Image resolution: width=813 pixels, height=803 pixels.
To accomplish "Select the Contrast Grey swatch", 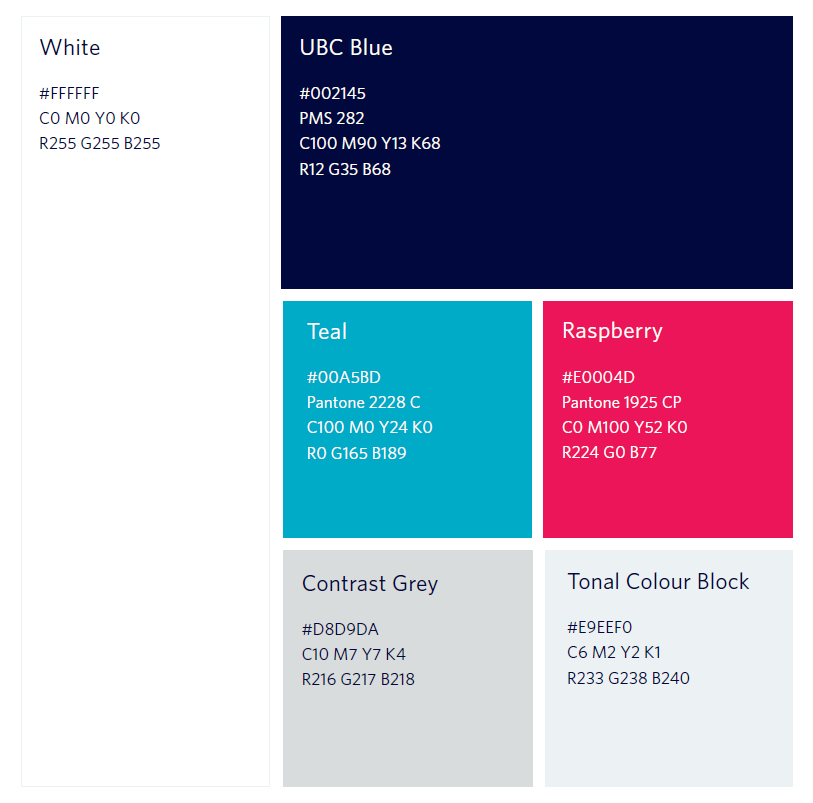I will (x=408, y=668).
